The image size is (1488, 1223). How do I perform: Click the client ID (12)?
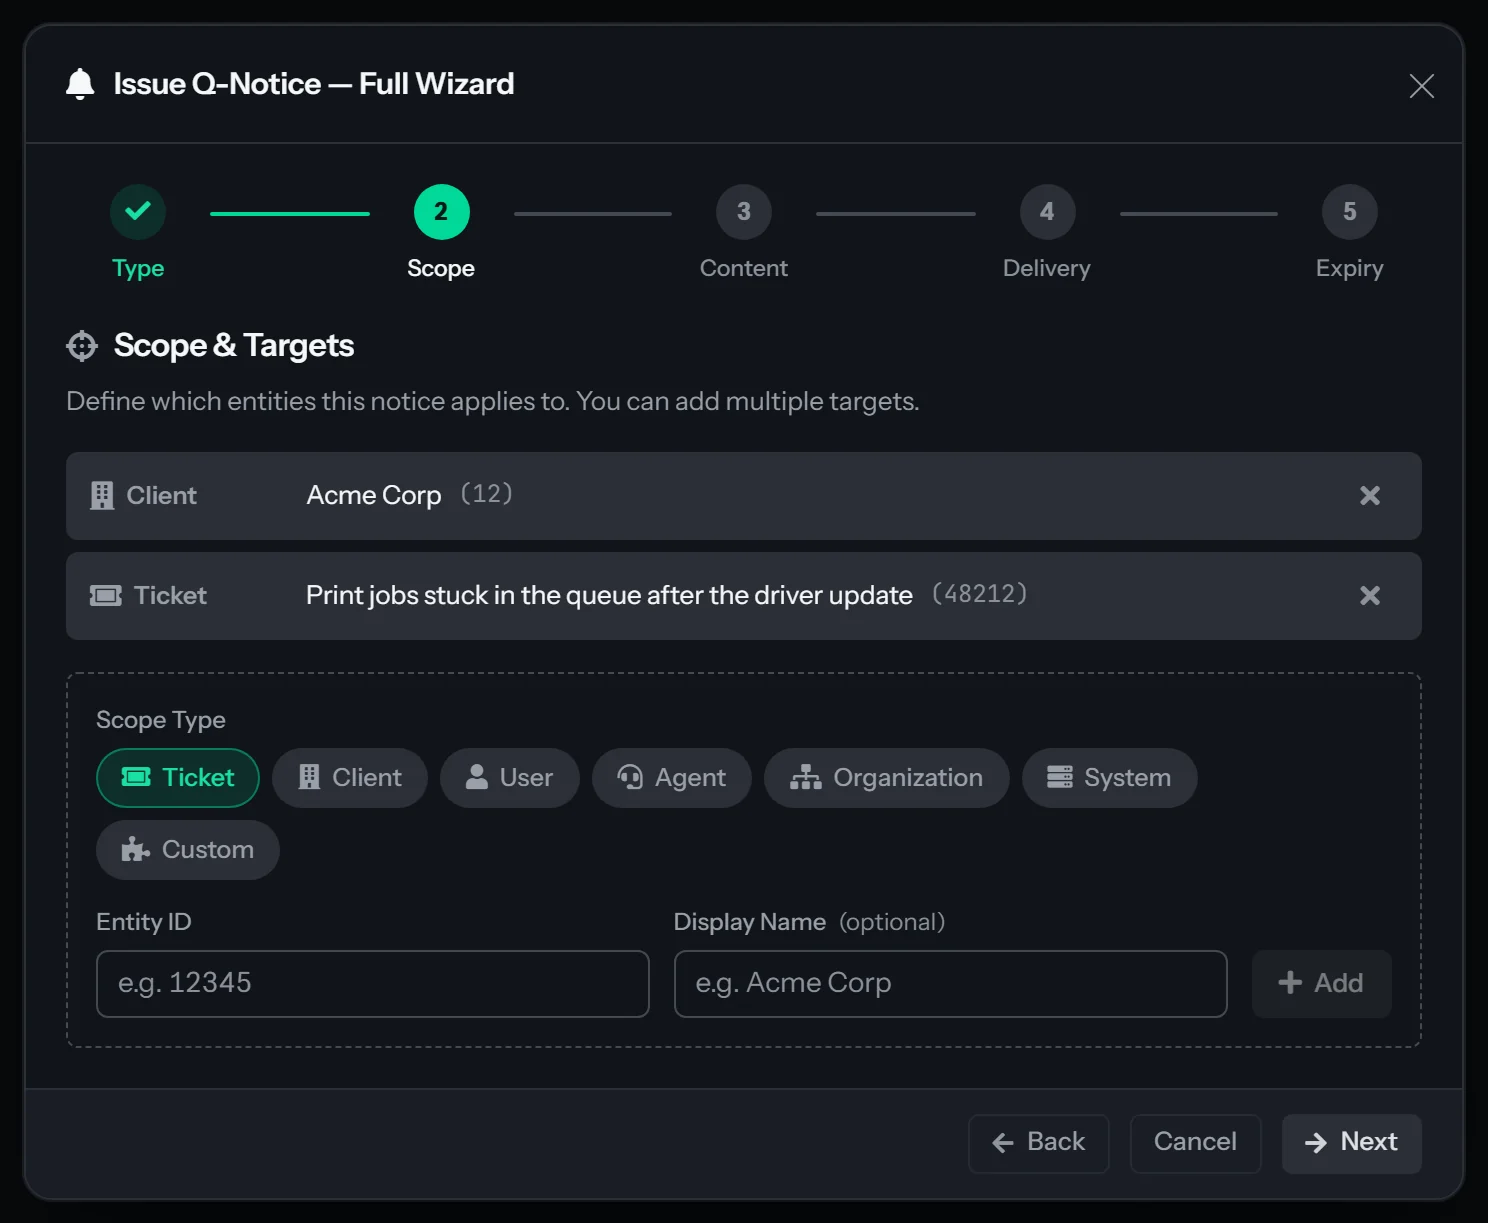pos(487,494)
